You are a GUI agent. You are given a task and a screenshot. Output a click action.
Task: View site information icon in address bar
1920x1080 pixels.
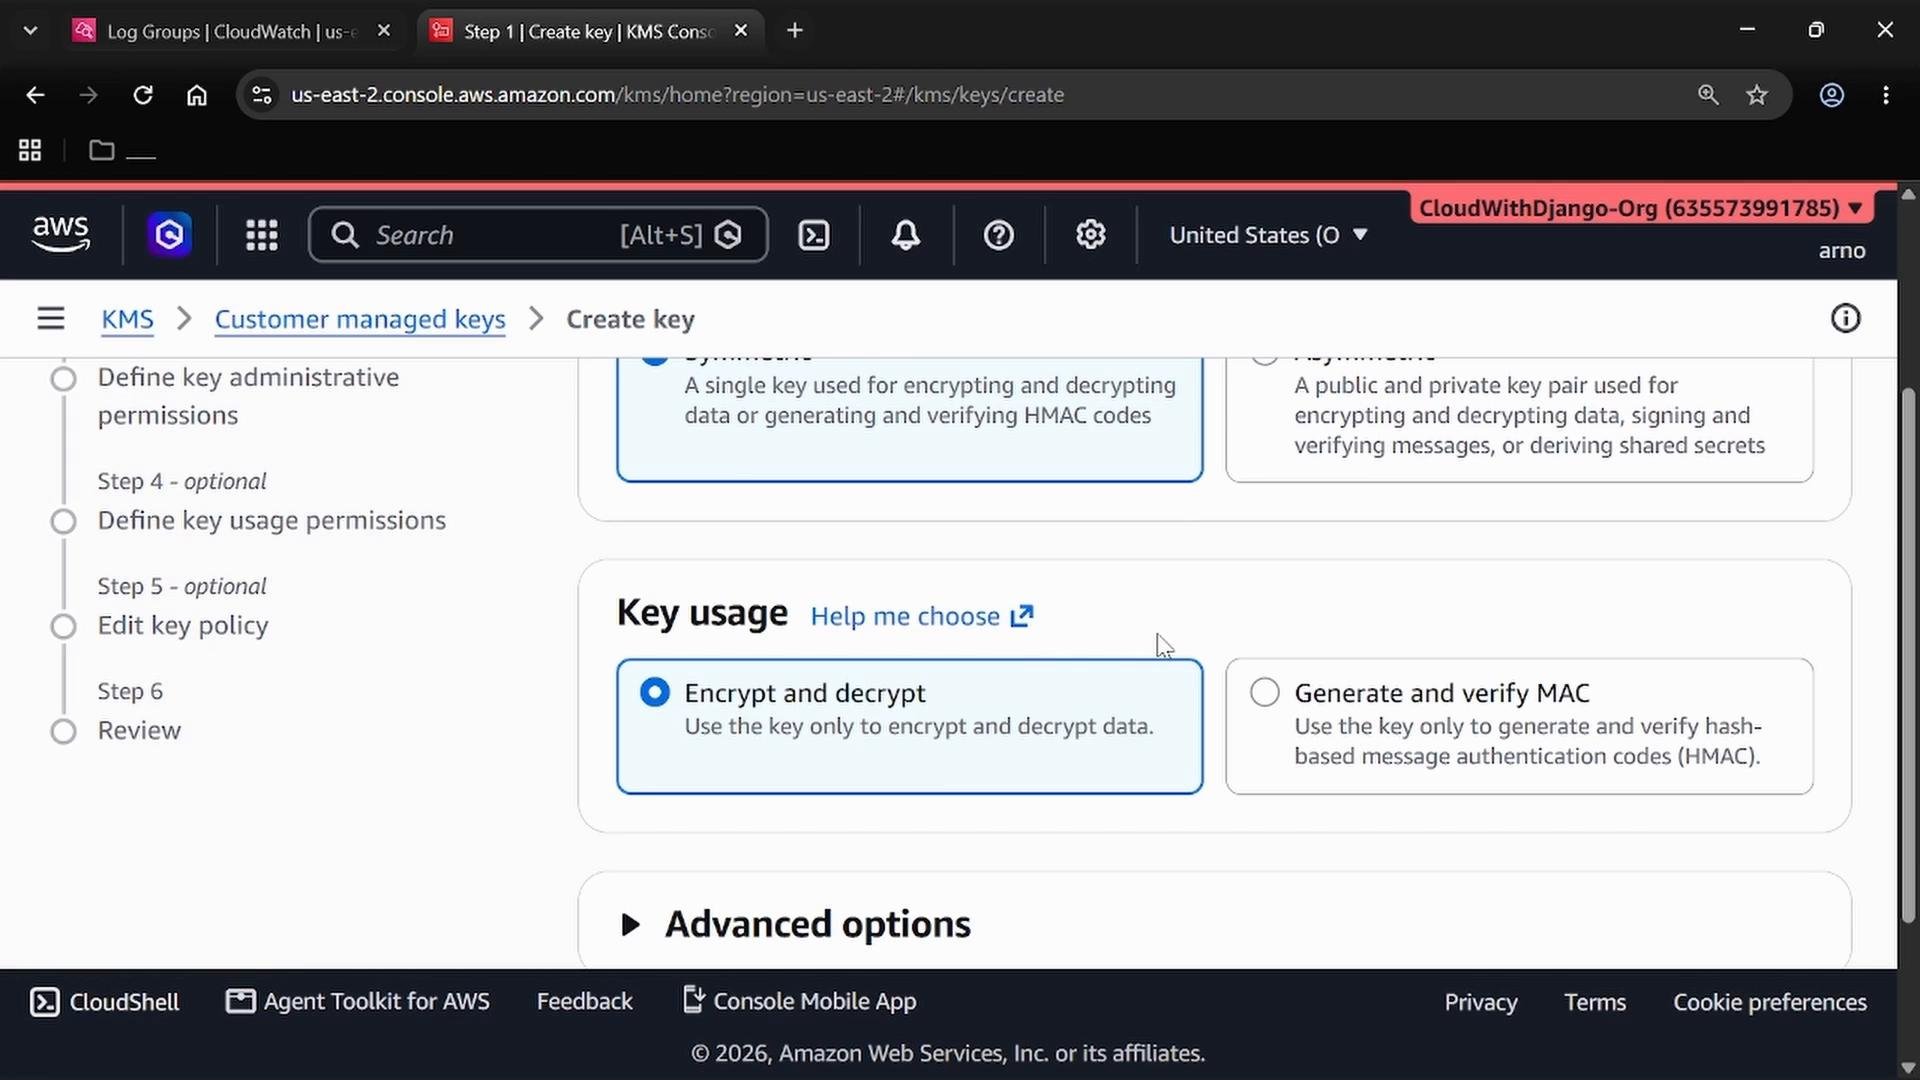[x=262, y=95]
